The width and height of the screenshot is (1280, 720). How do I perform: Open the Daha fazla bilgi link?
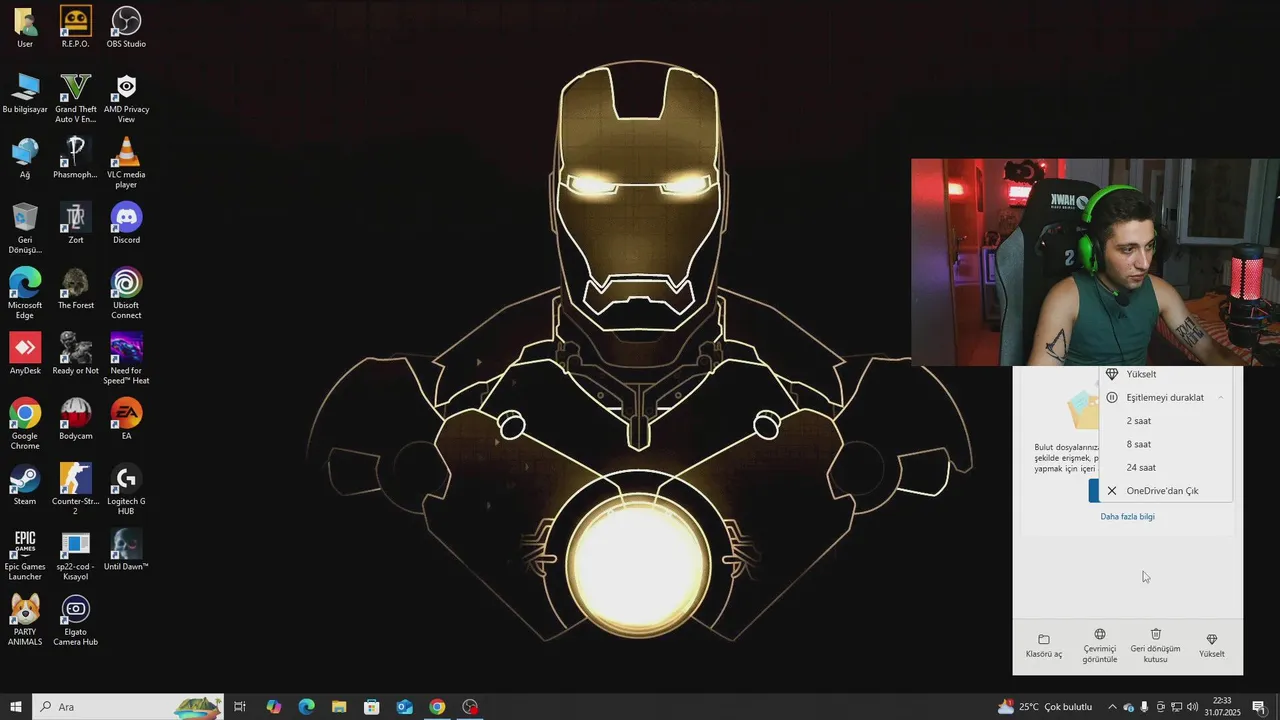pyautogui.click(x=1127, y=517)
